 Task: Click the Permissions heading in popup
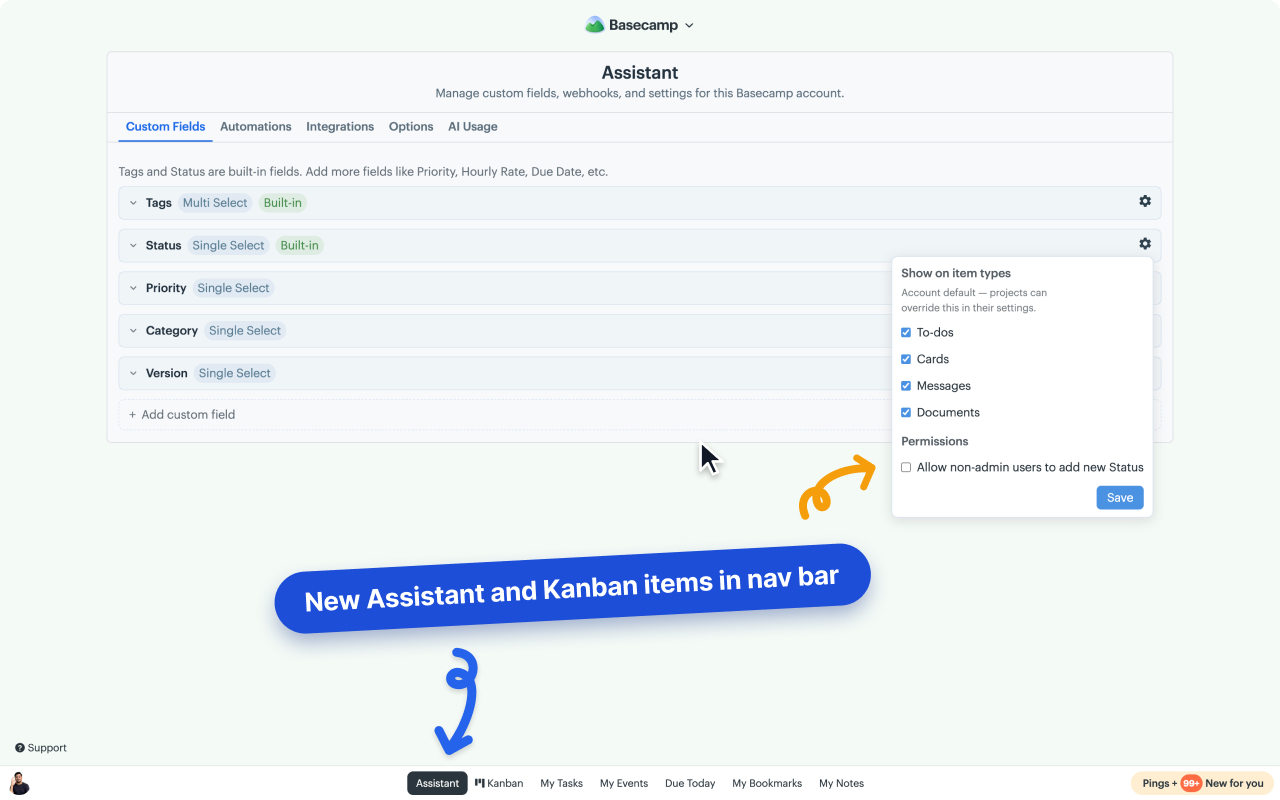(935, 441)
